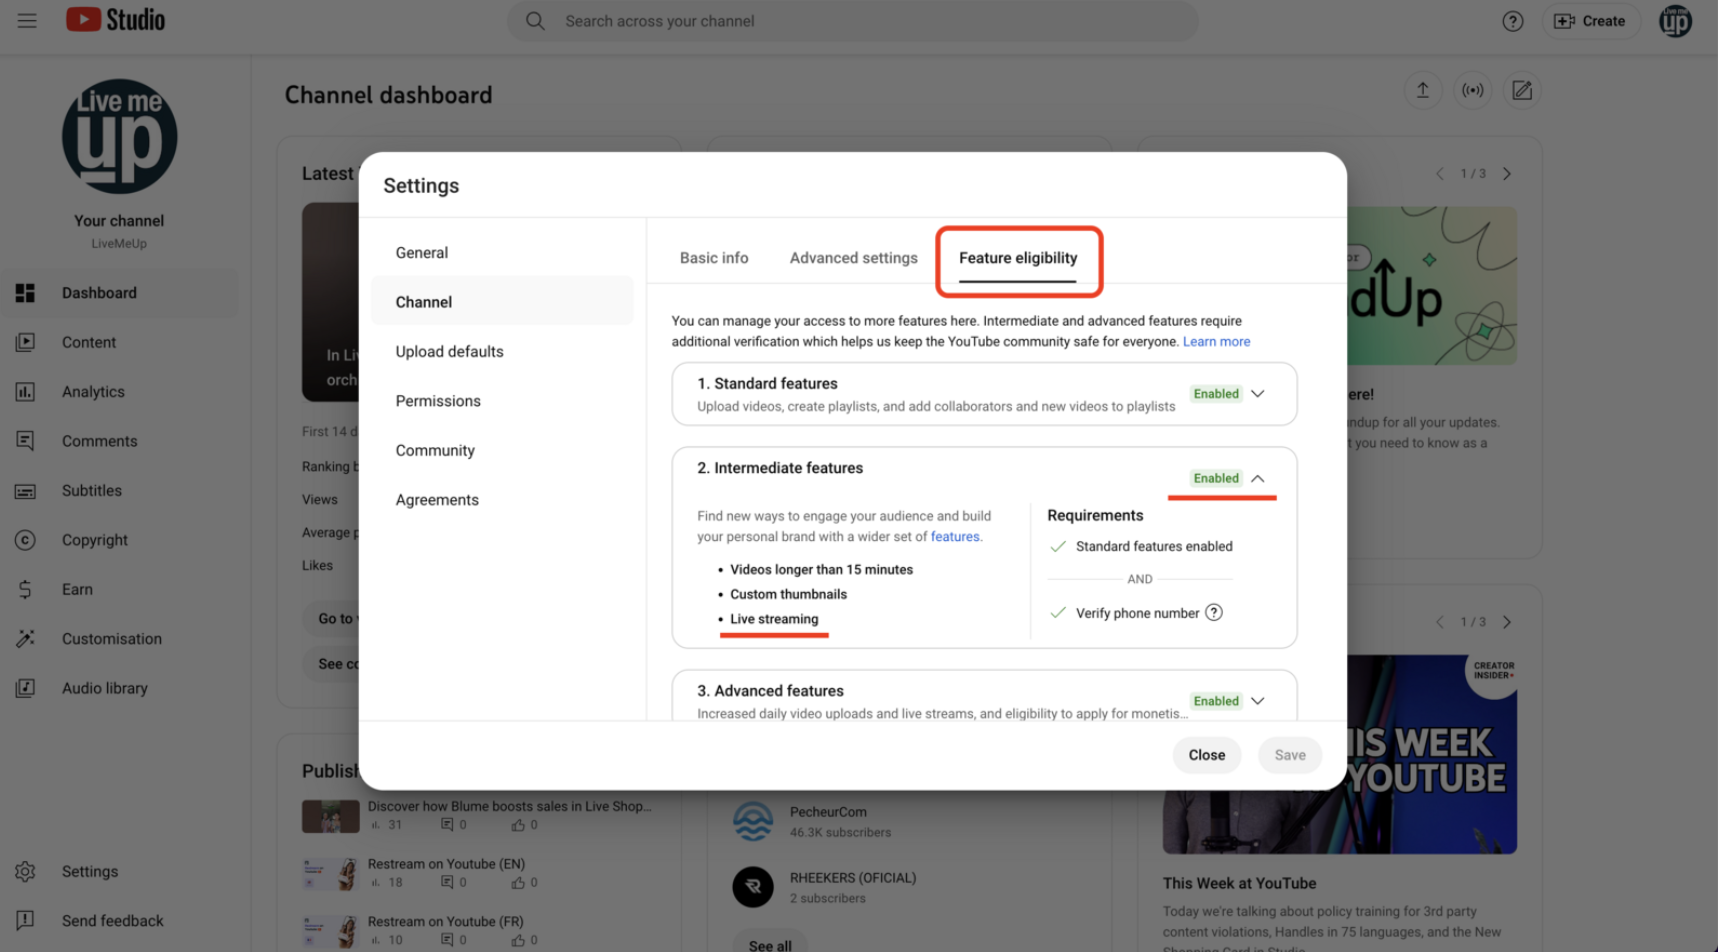Click the Save button in Settings

(1290, 755)
